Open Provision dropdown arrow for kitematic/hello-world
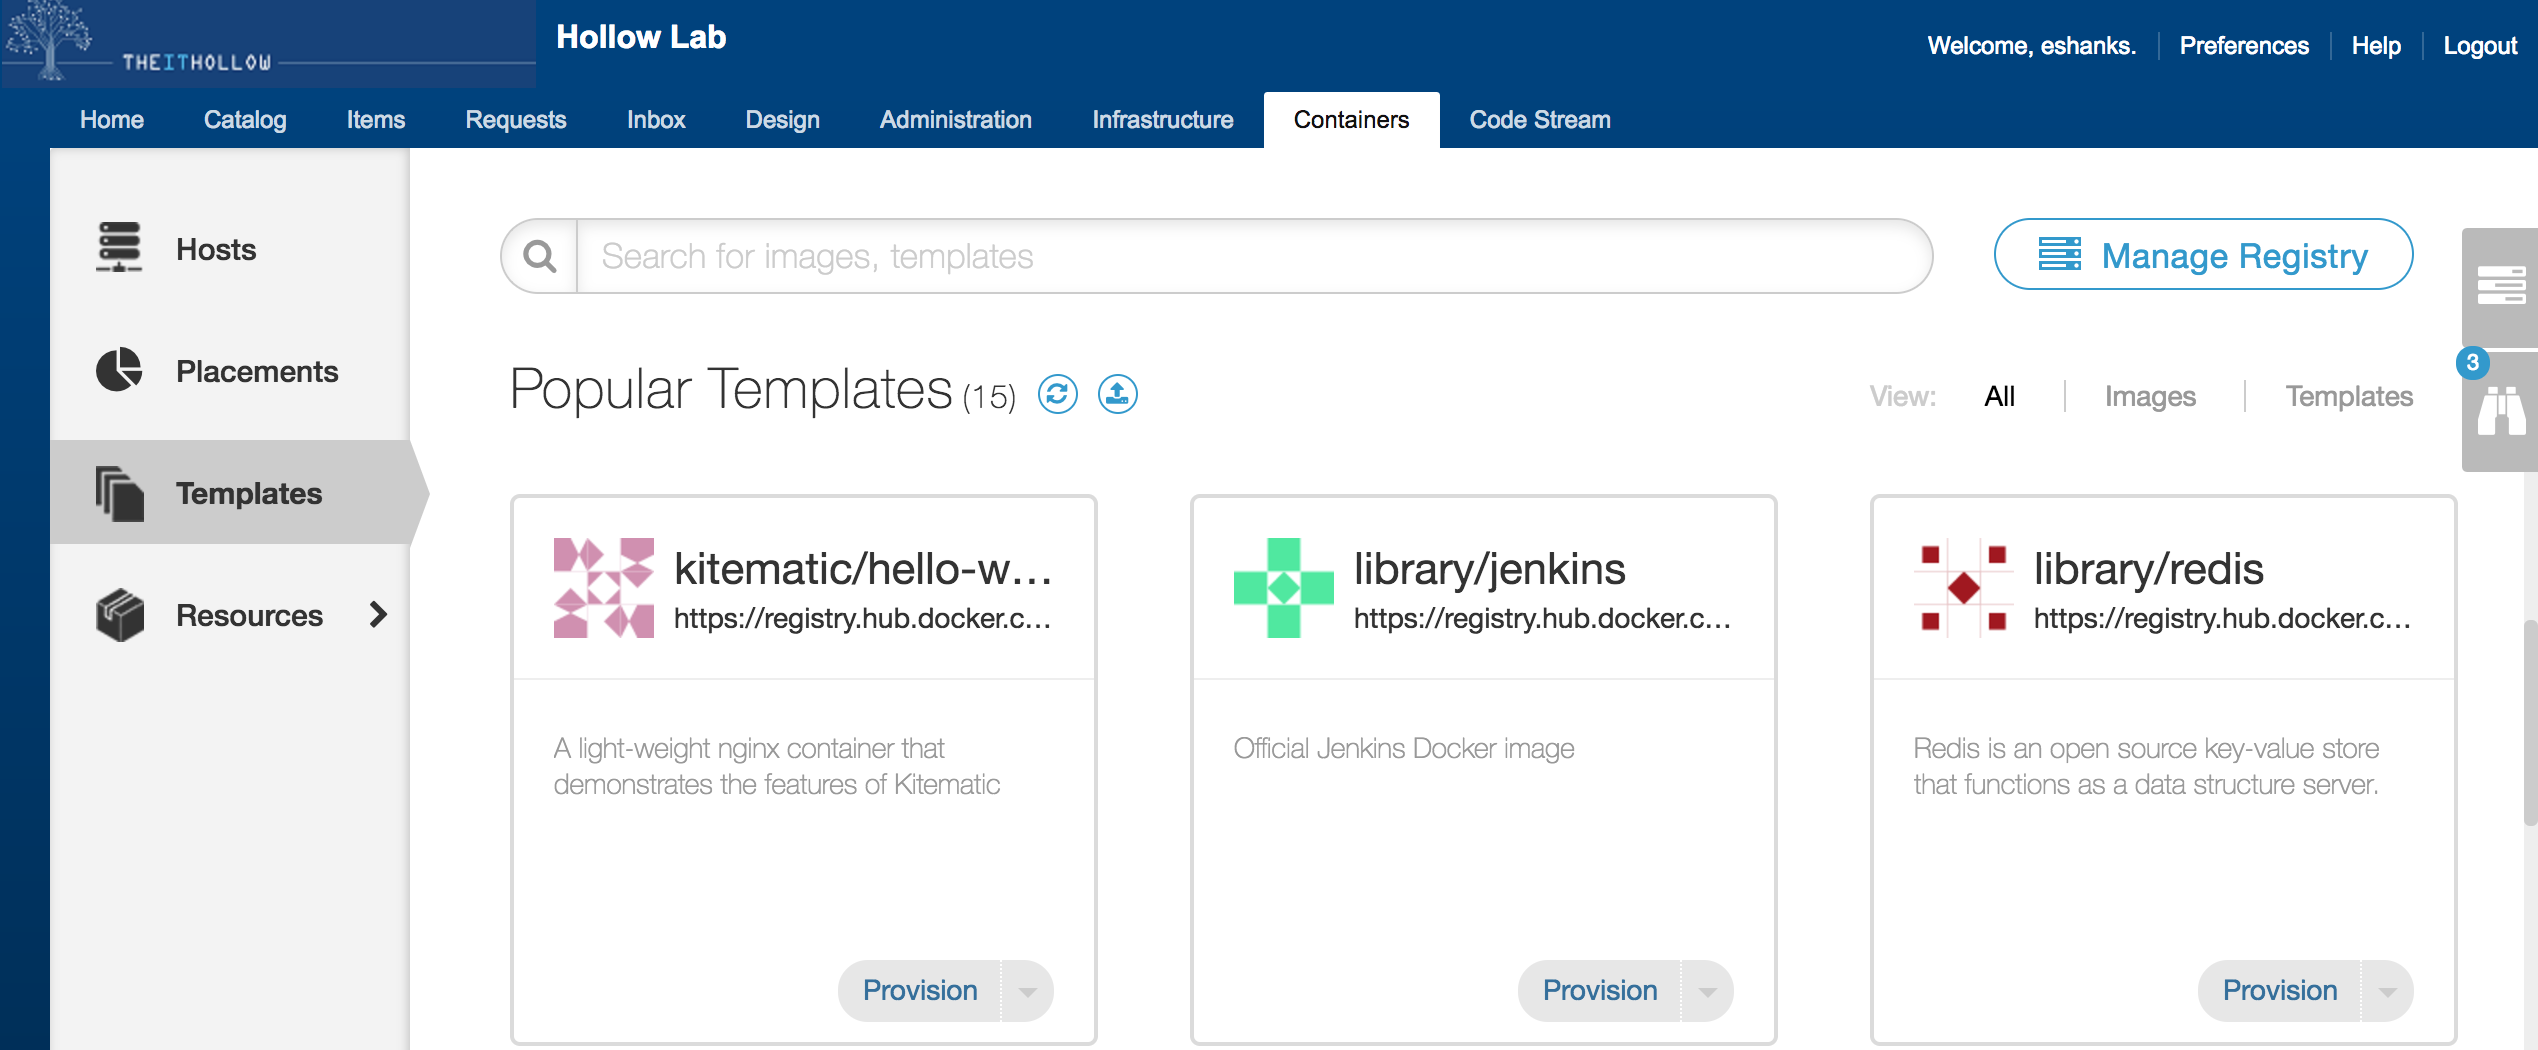 pos(1027,991)
